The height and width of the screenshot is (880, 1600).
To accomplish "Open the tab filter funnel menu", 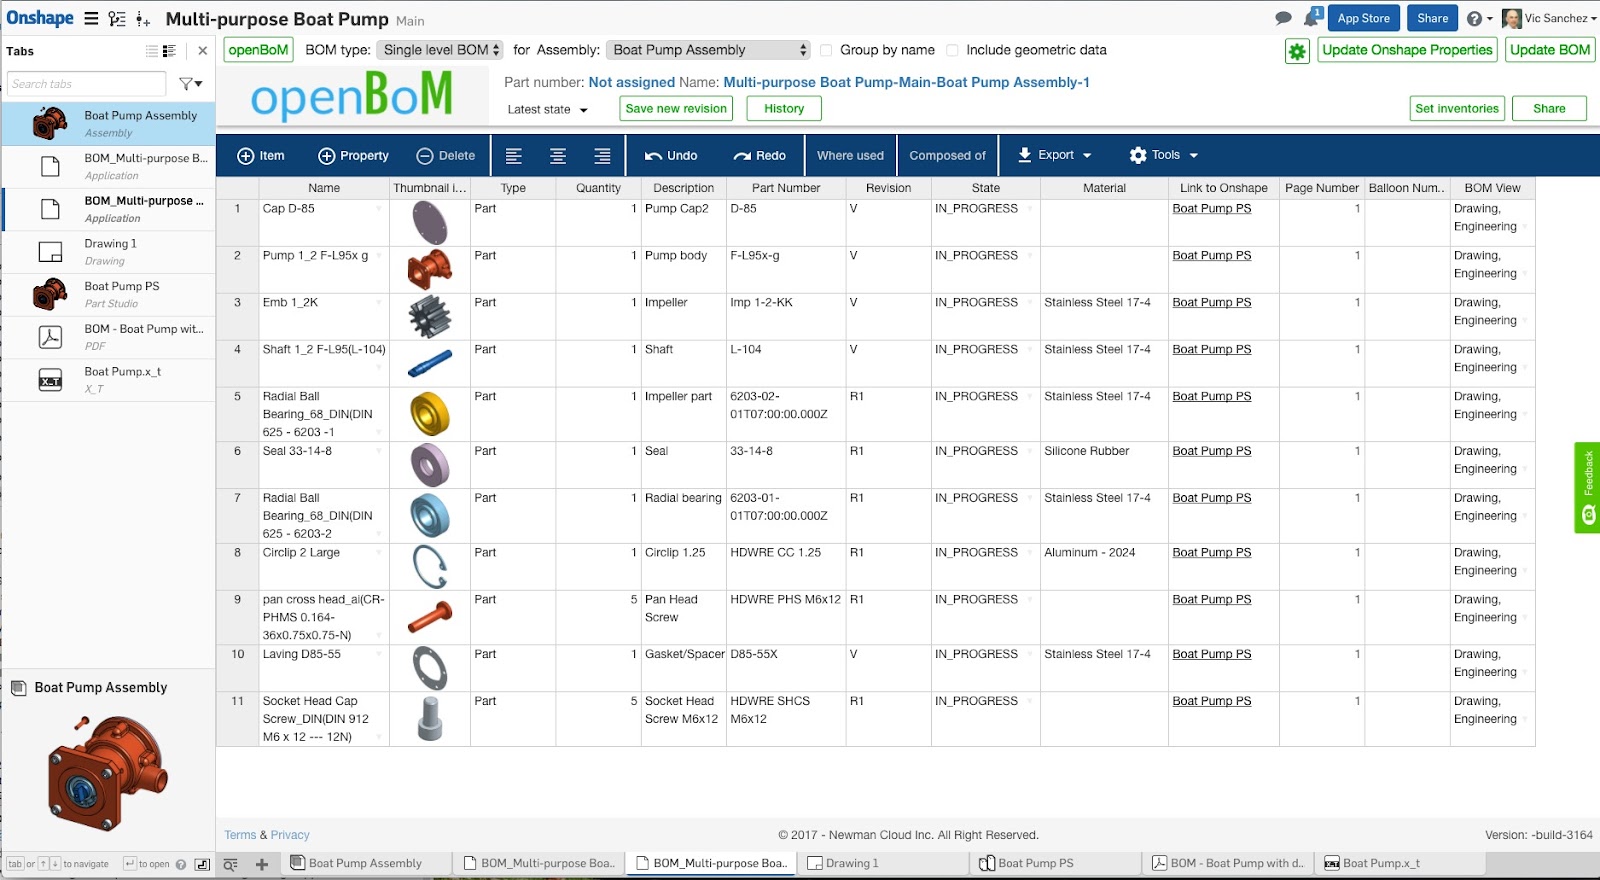I will point(190,84).
